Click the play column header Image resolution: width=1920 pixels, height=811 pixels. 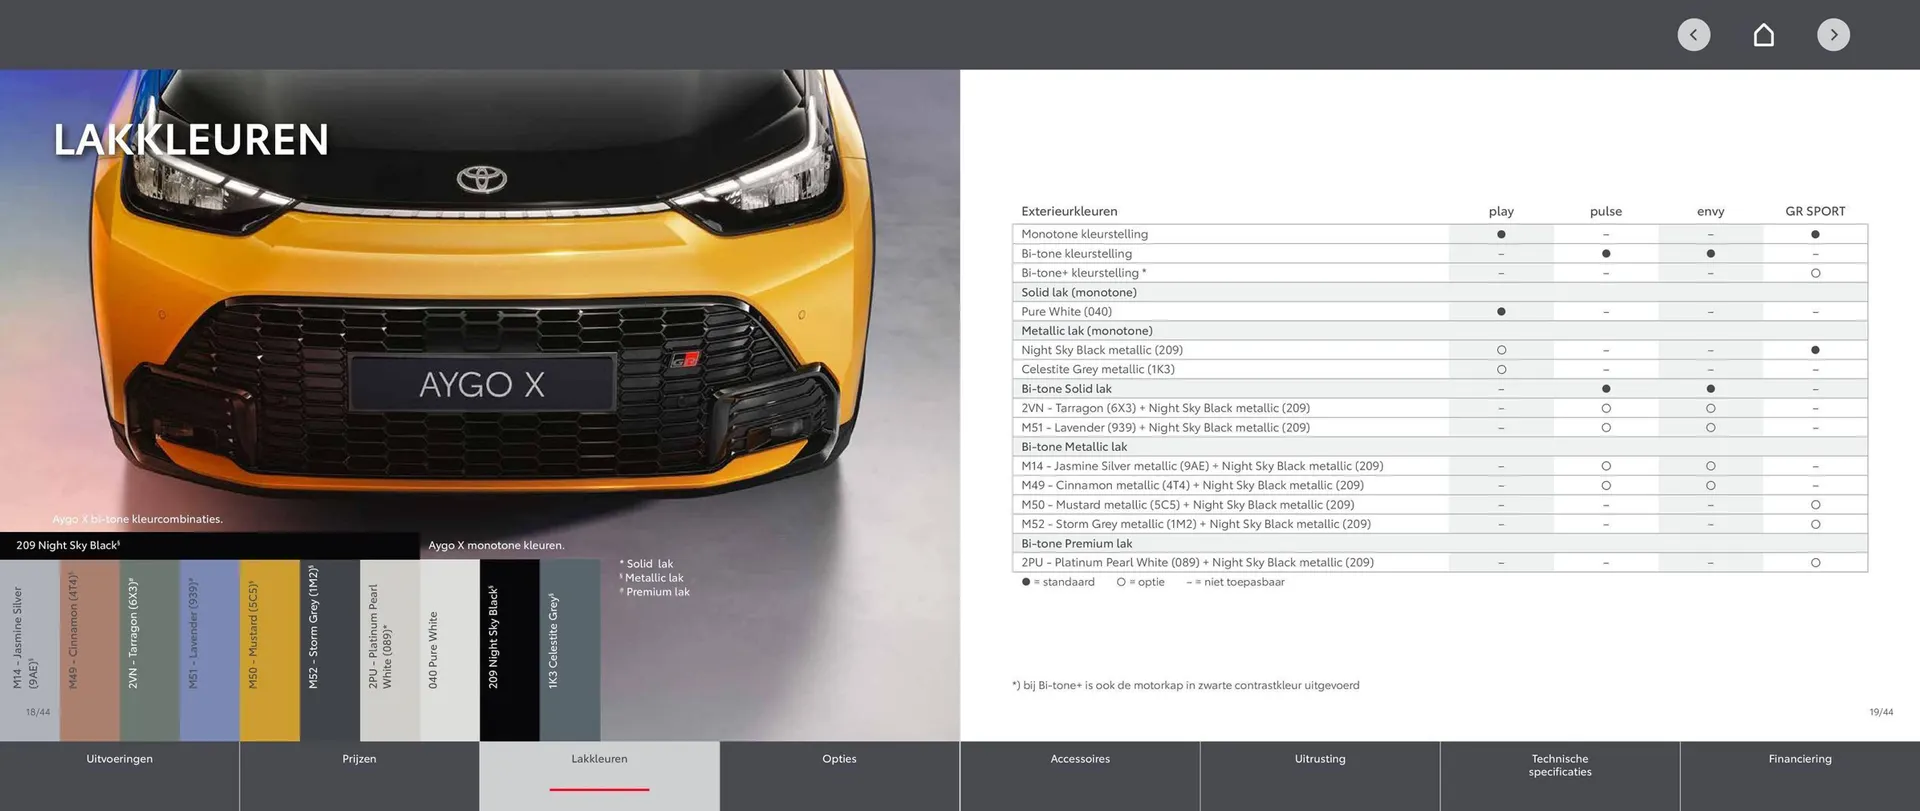1501,211
